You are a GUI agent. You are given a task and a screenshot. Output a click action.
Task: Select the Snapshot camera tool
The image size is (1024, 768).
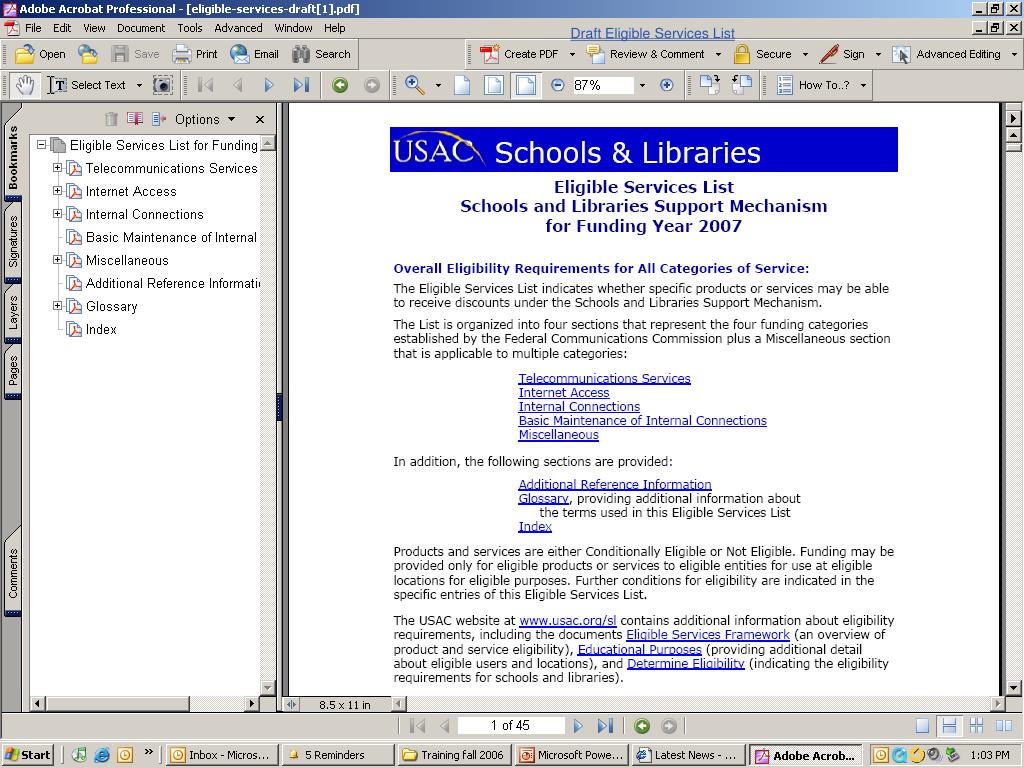(163, 86)
